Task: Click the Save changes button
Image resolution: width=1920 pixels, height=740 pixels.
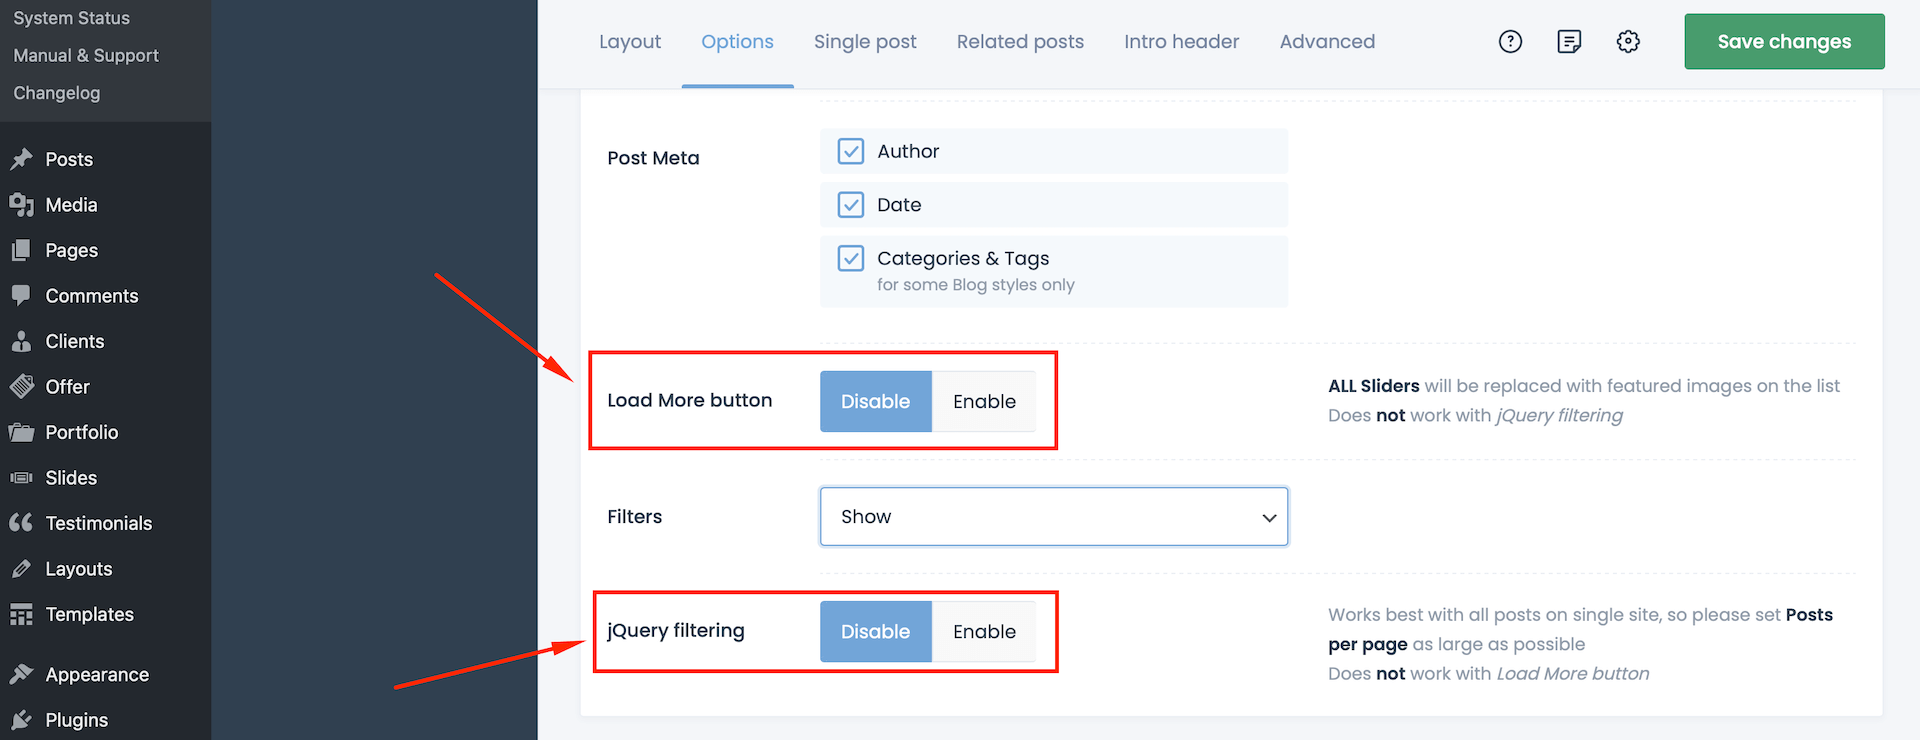Action: tap(1784, 41)
